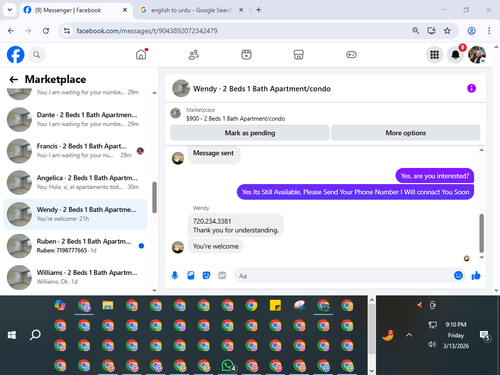
Task: Open a new browser tab
Action: 259,10
